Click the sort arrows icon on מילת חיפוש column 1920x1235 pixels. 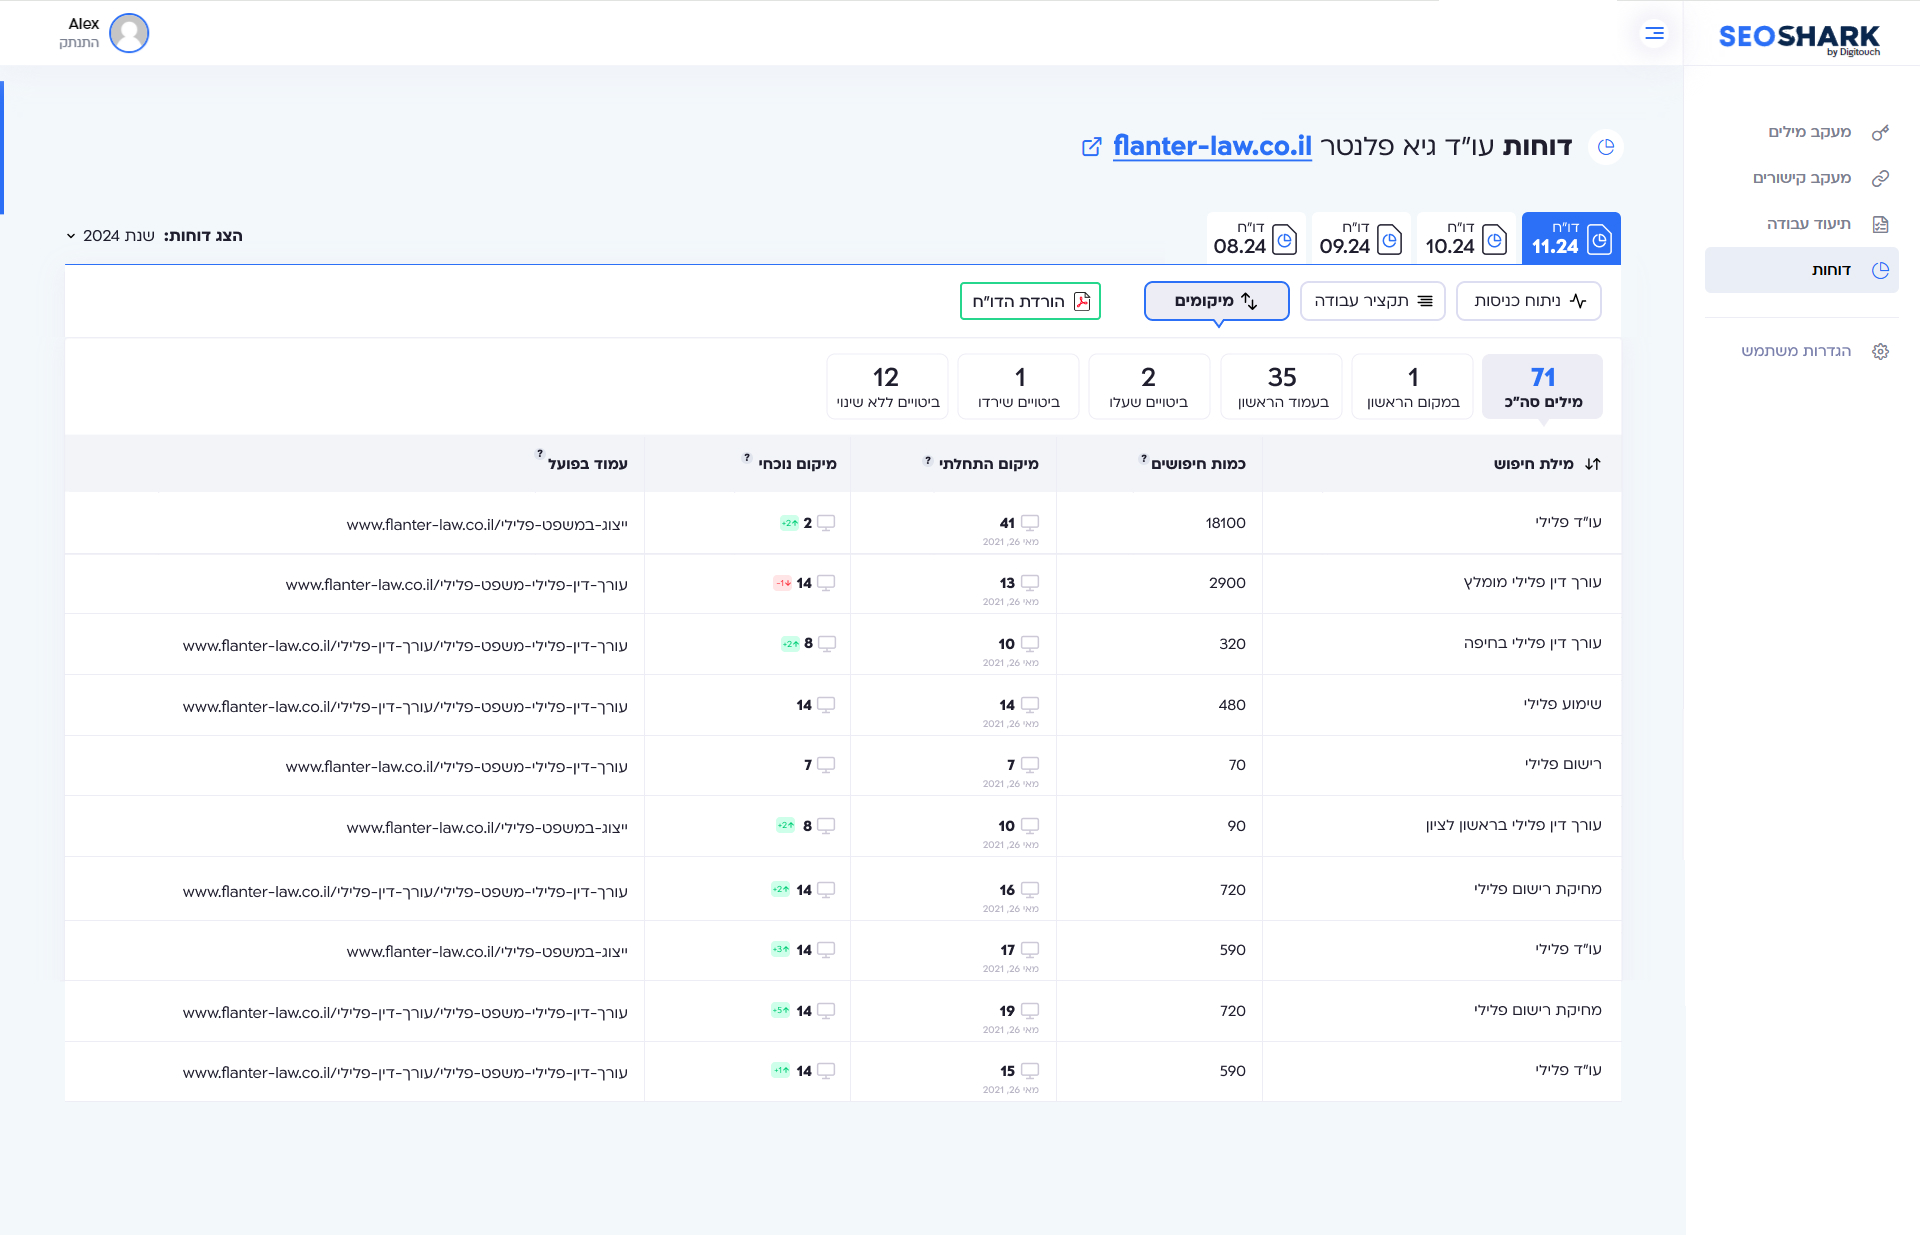click(x=1593, y=464)
